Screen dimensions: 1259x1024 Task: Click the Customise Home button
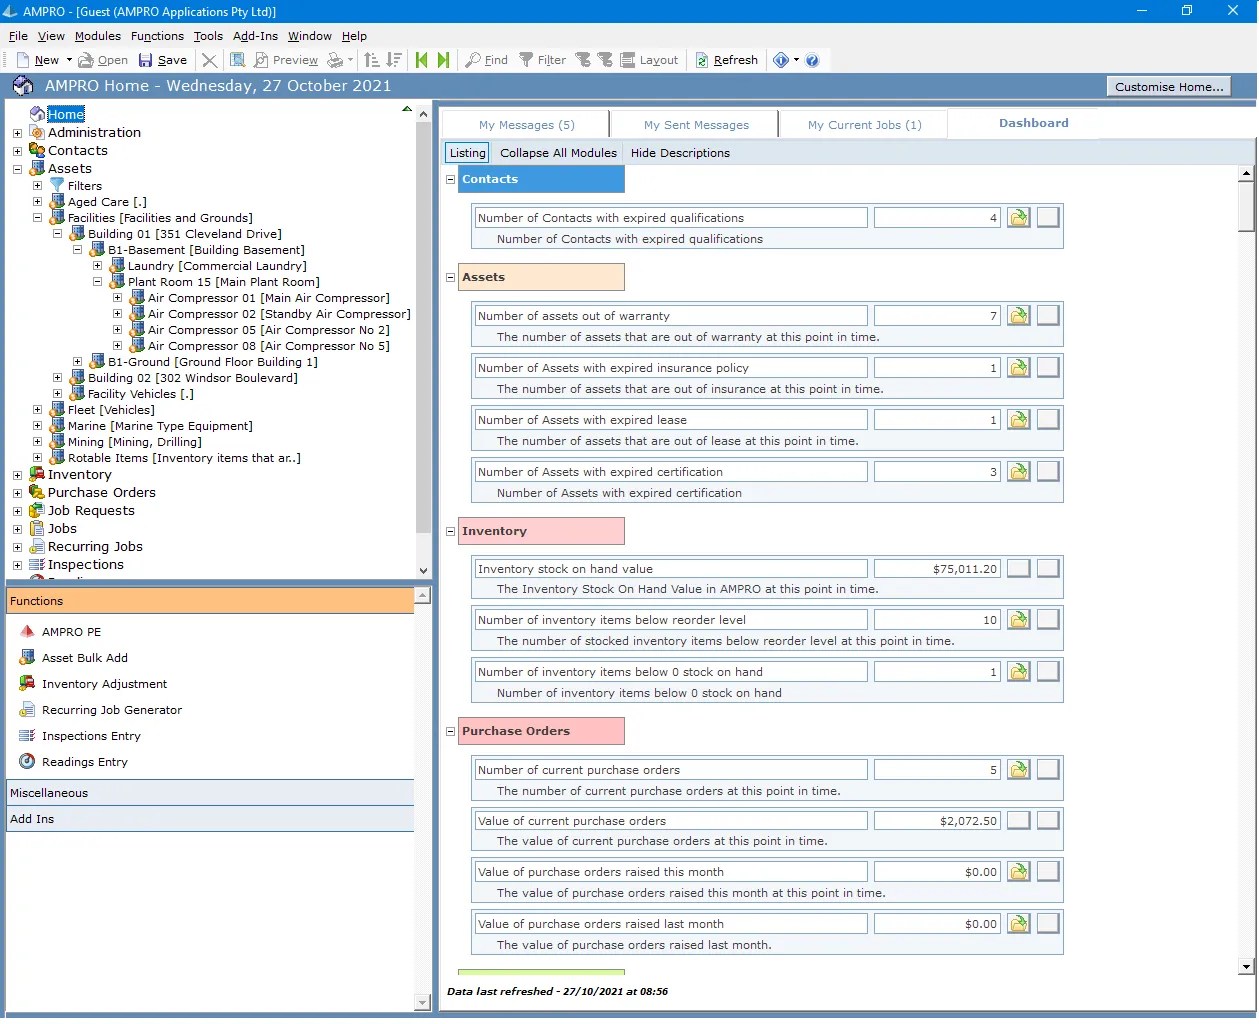(x=1169, y=87)
